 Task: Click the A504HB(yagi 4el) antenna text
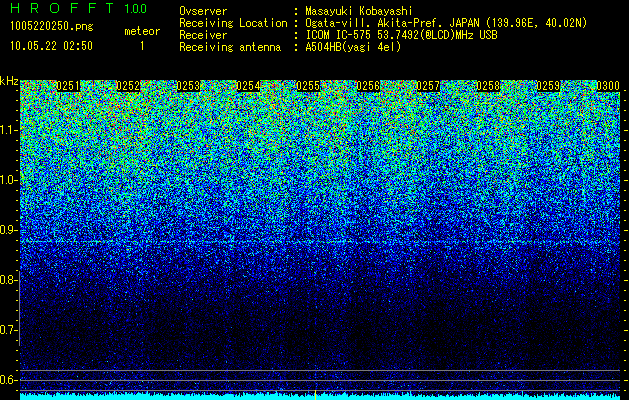click(x=353, y=47)
